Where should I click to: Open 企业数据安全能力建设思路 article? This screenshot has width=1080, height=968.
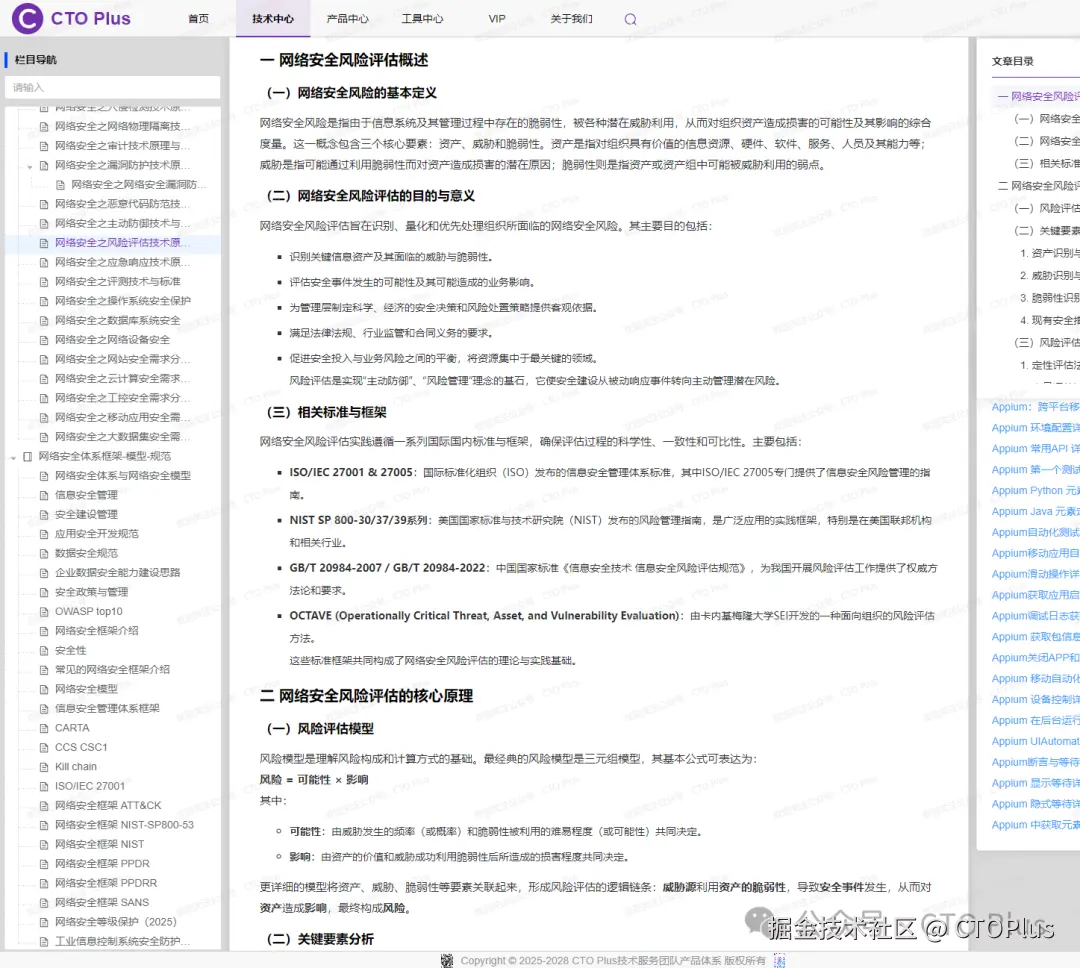click(117, 573)
